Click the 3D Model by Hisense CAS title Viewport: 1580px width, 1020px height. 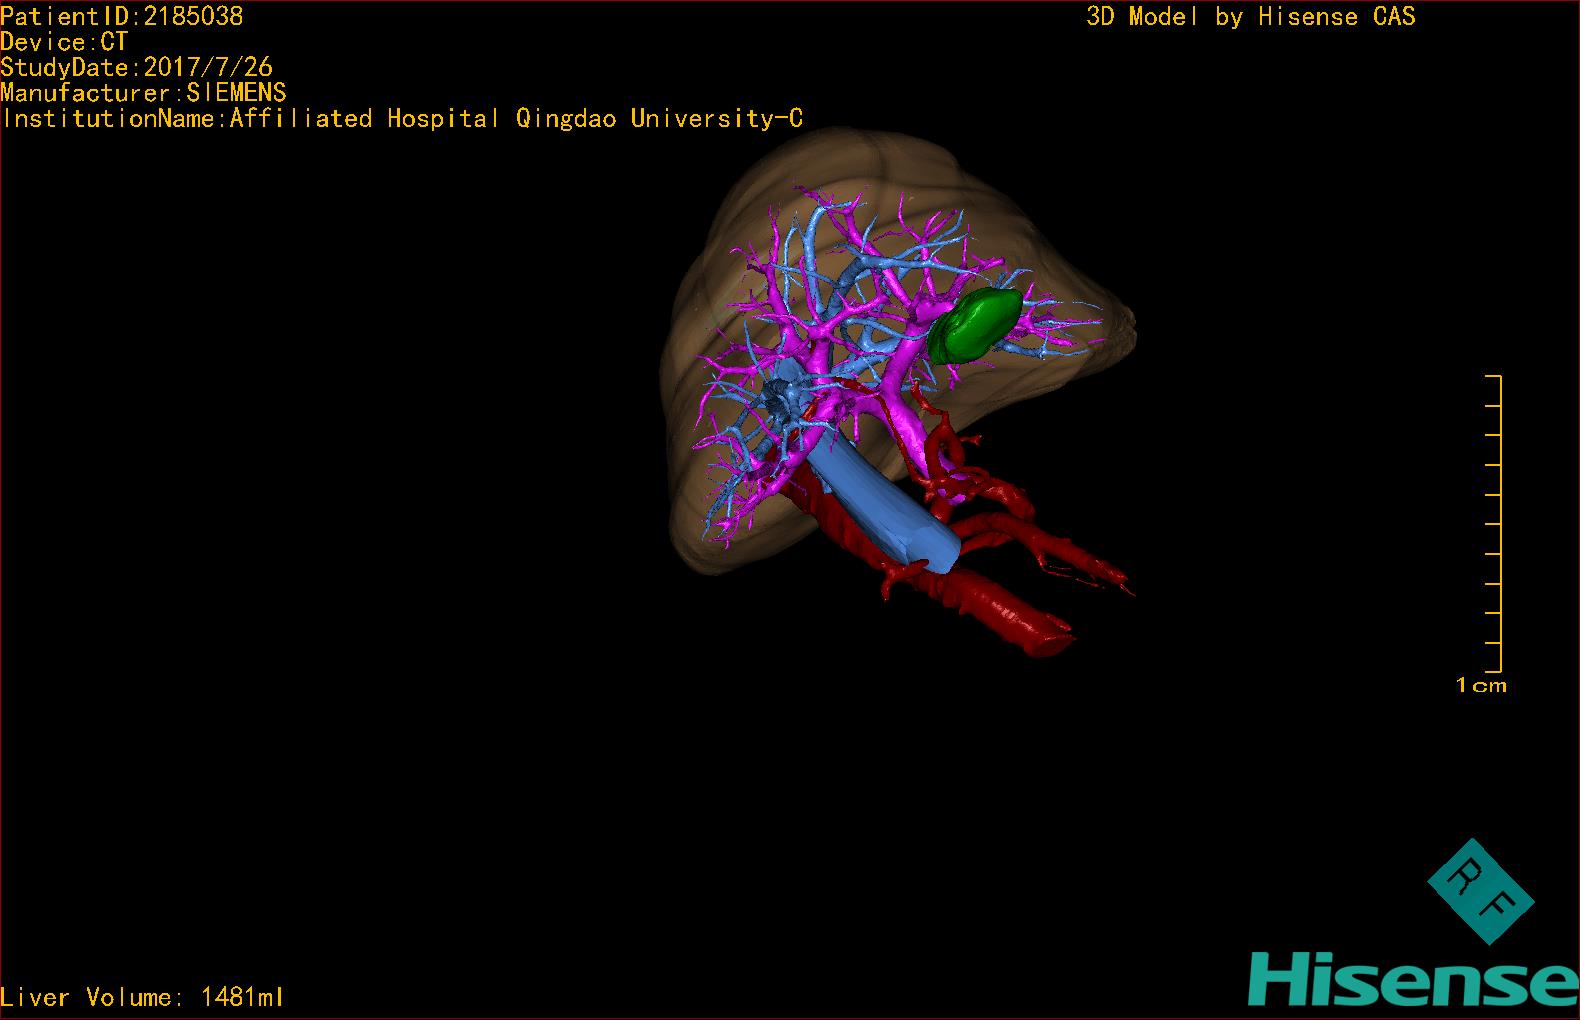[1251, 16]
